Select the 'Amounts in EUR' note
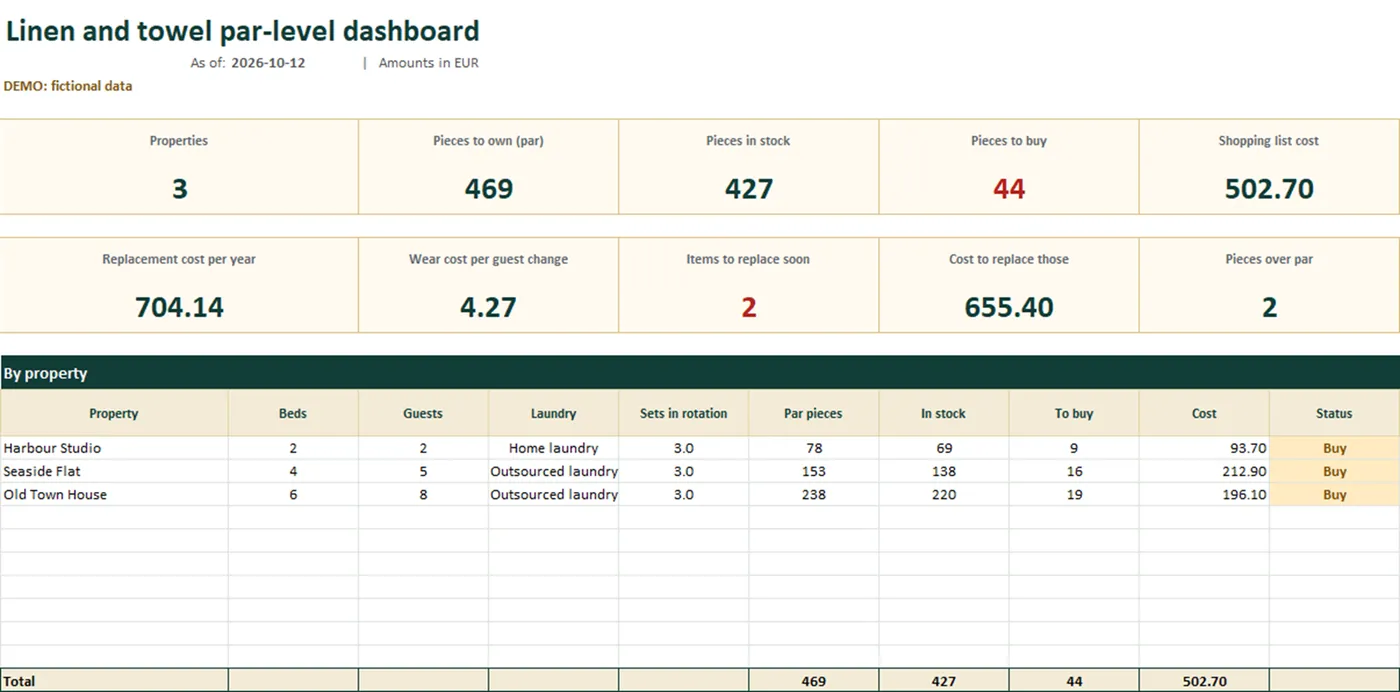 coord(428,63)
